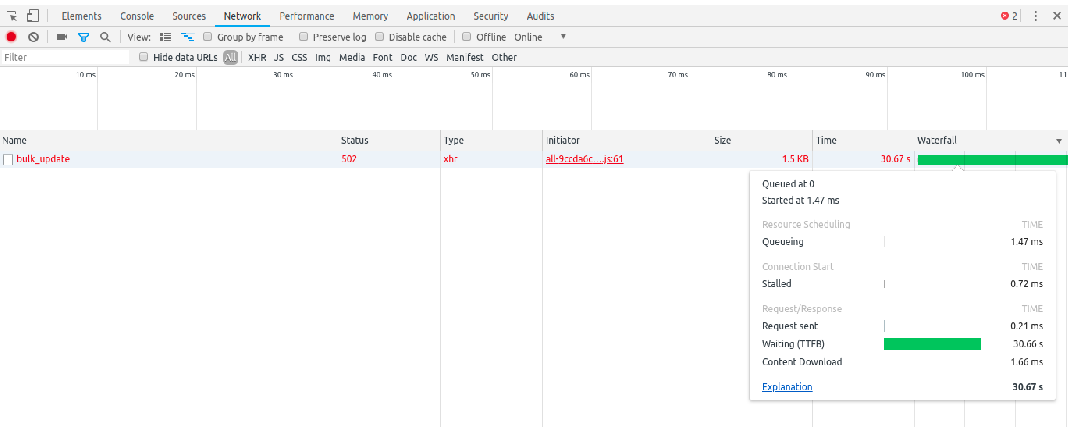The width and height of the screenshot is (1068, 427).
Task: Enable Preserve log checkbox
Action: point(304,37)
